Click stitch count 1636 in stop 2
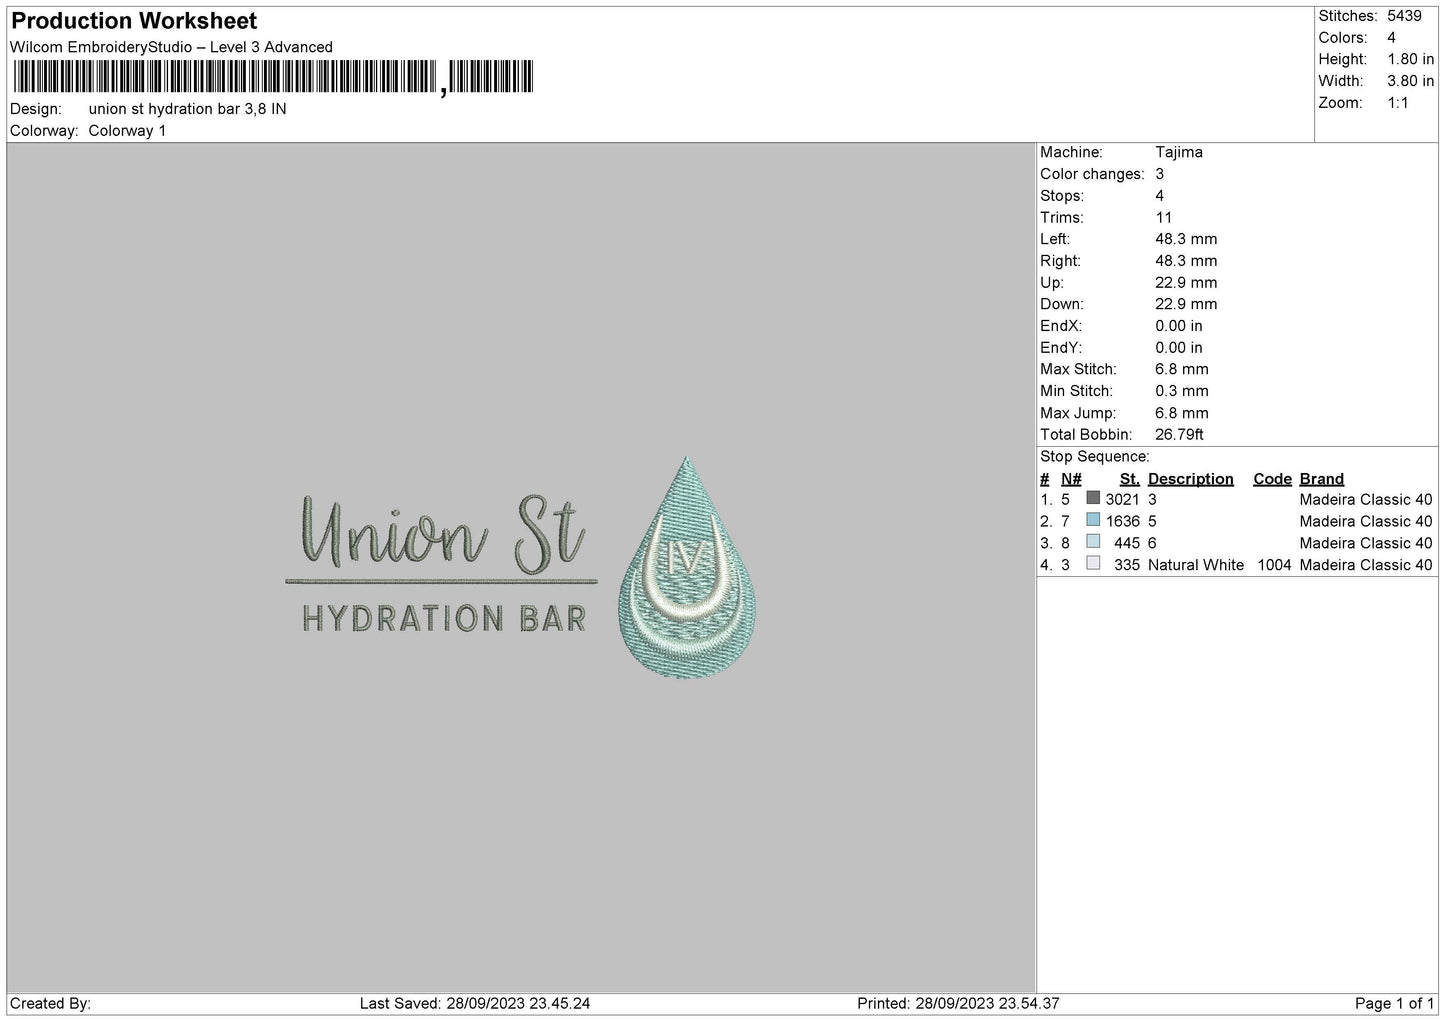Image resolution: width=1445 pixels, height=1021 pixels. [x=1122, y=521]
